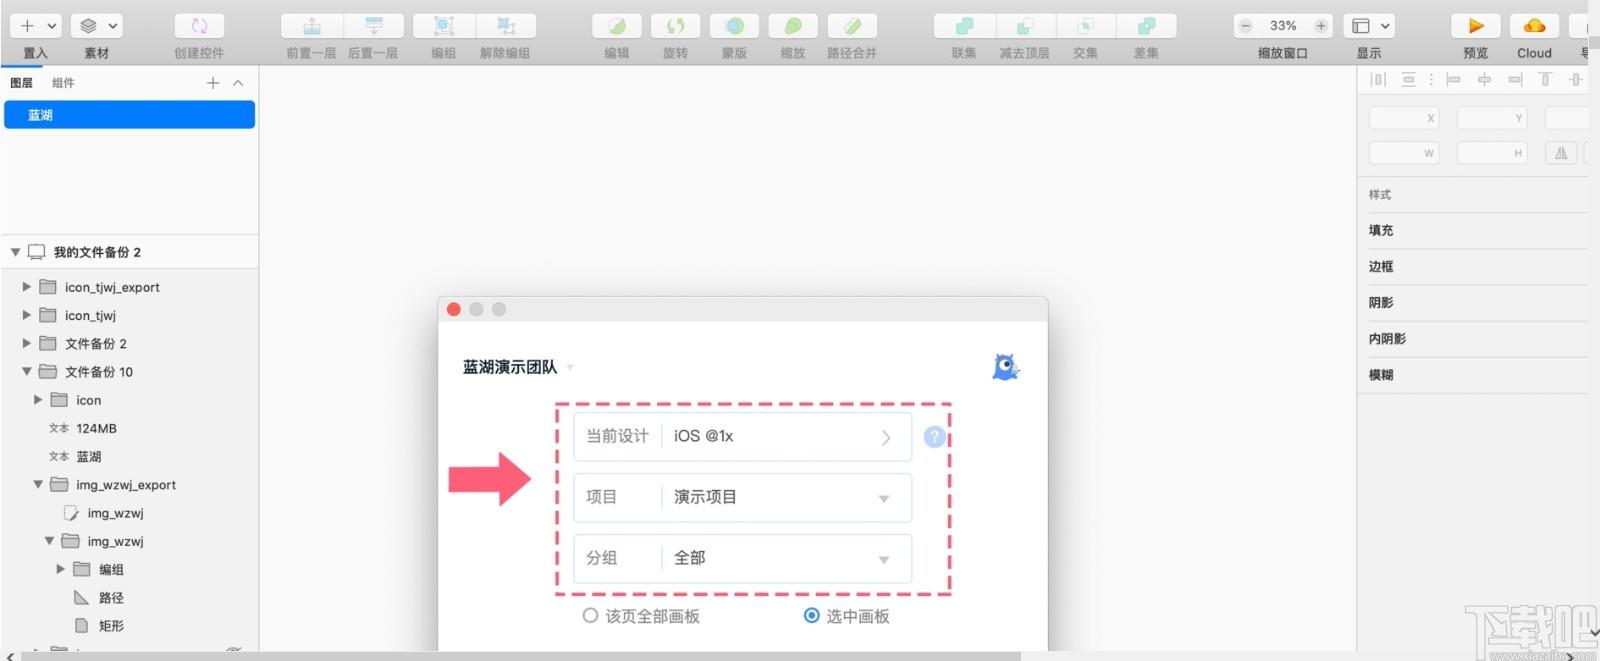Open the 素材 layers dropdown

99,26
